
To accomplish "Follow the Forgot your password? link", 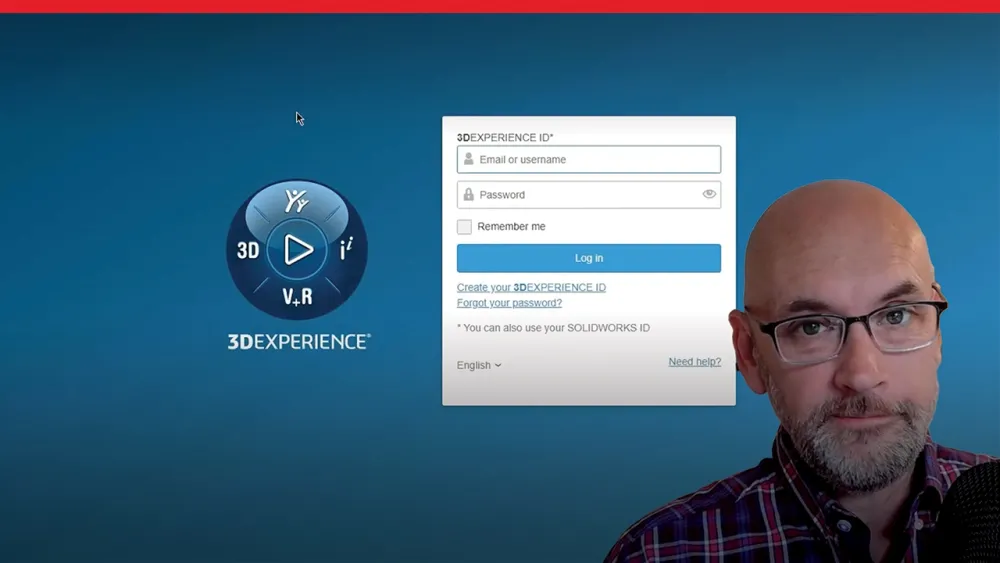I will point(509,303).
